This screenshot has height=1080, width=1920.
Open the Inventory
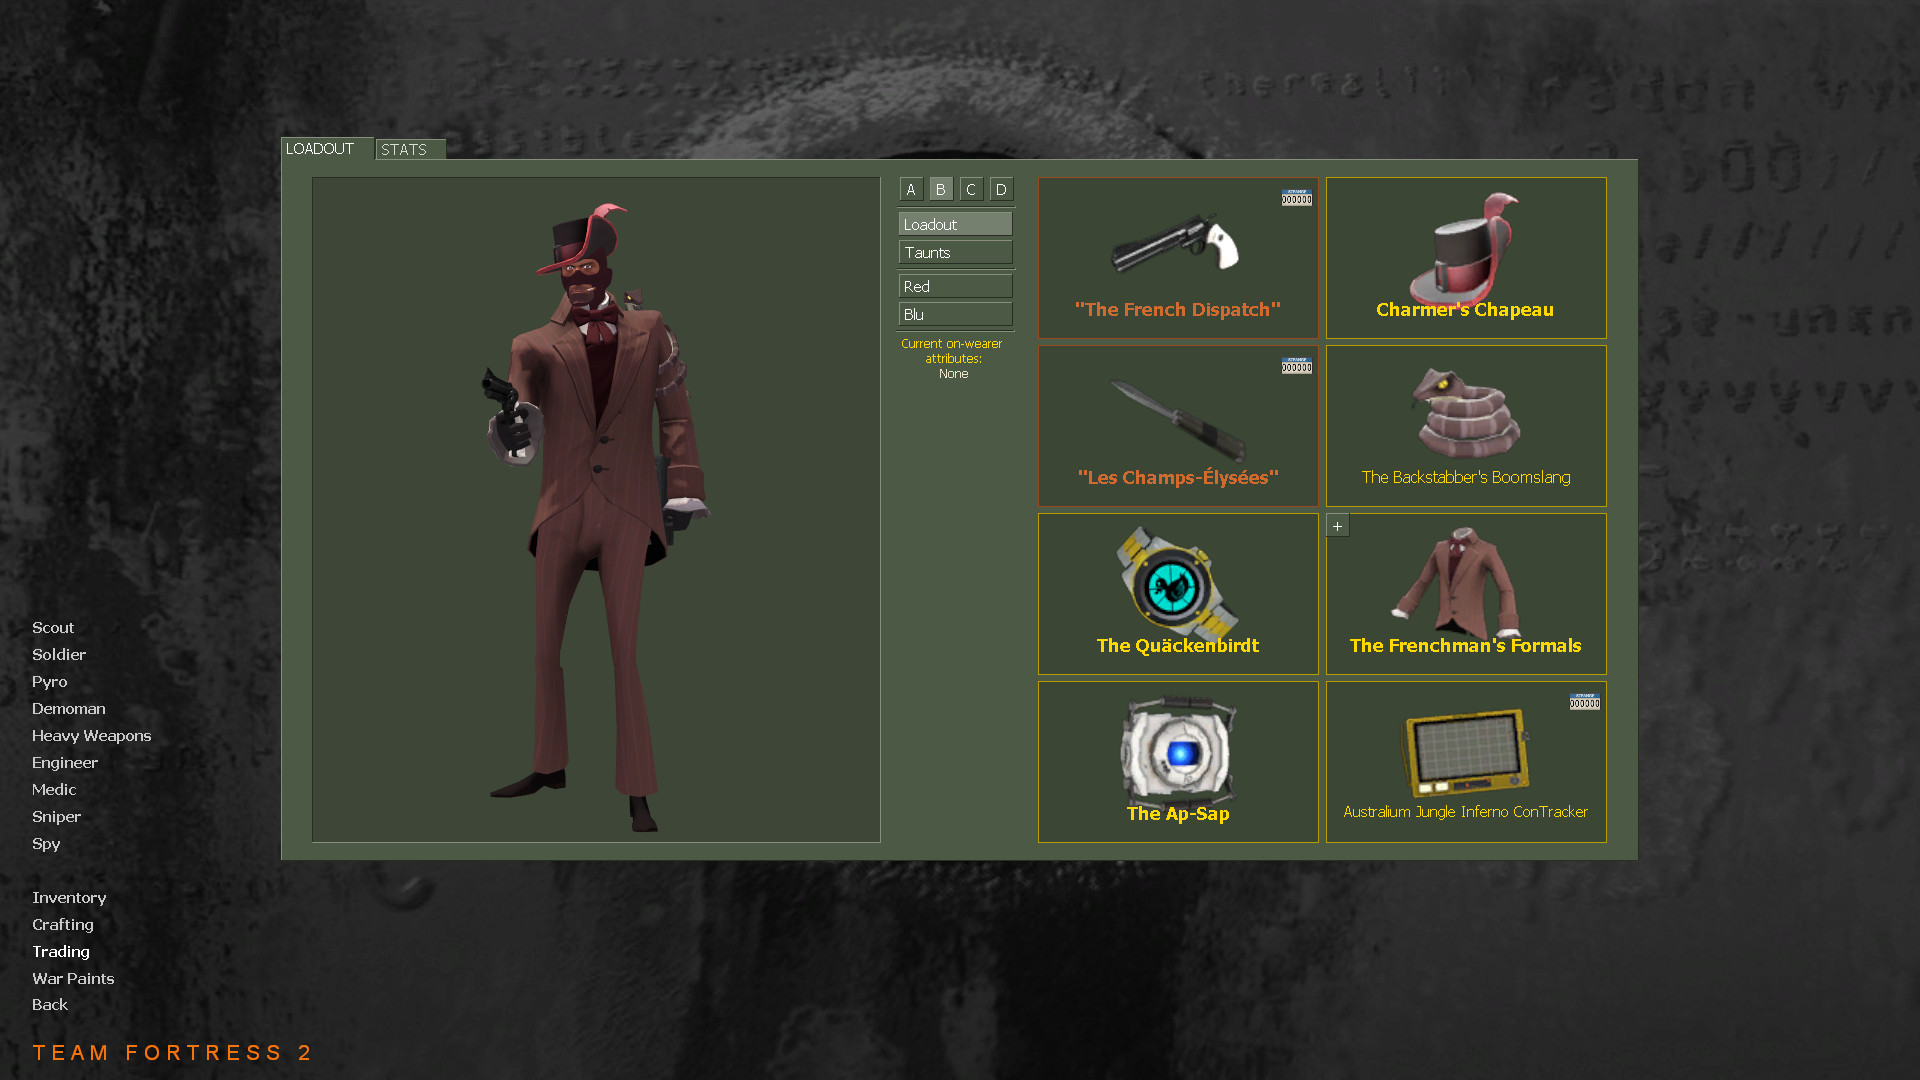[69, 897]
